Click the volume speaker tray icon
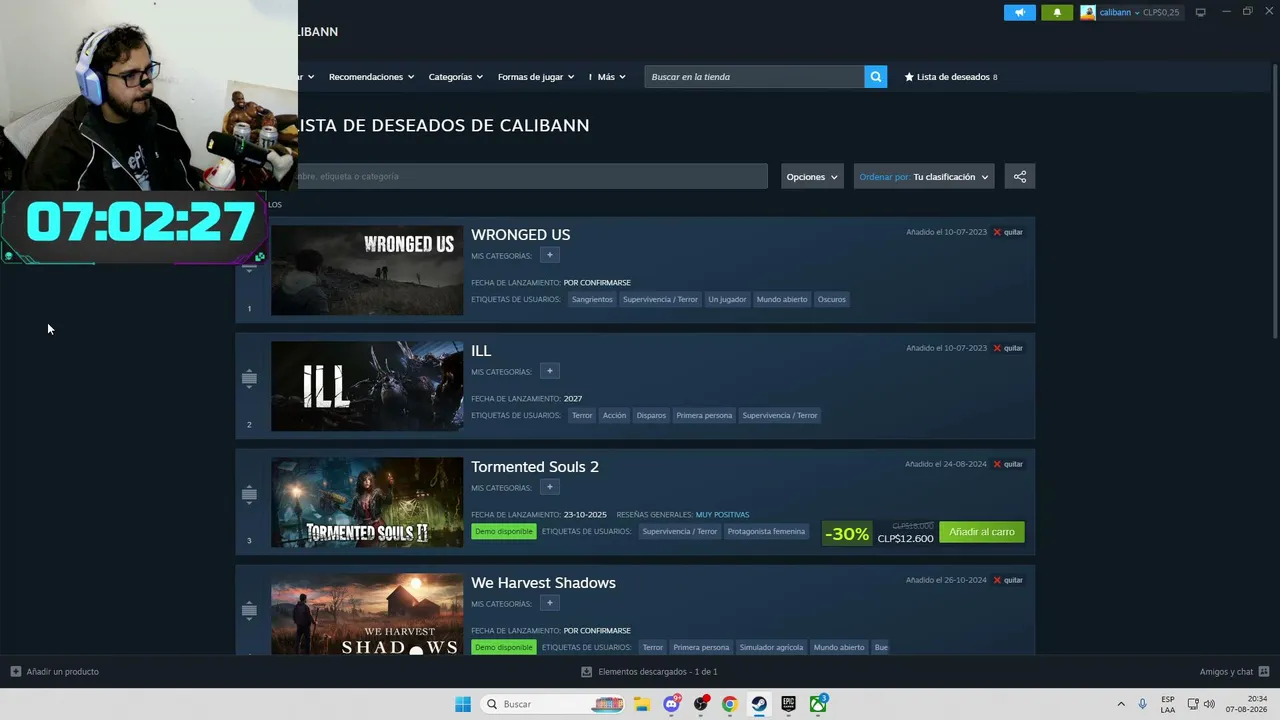The width and height of the screenshot is (1280, 720). [x=1209, y=704]
